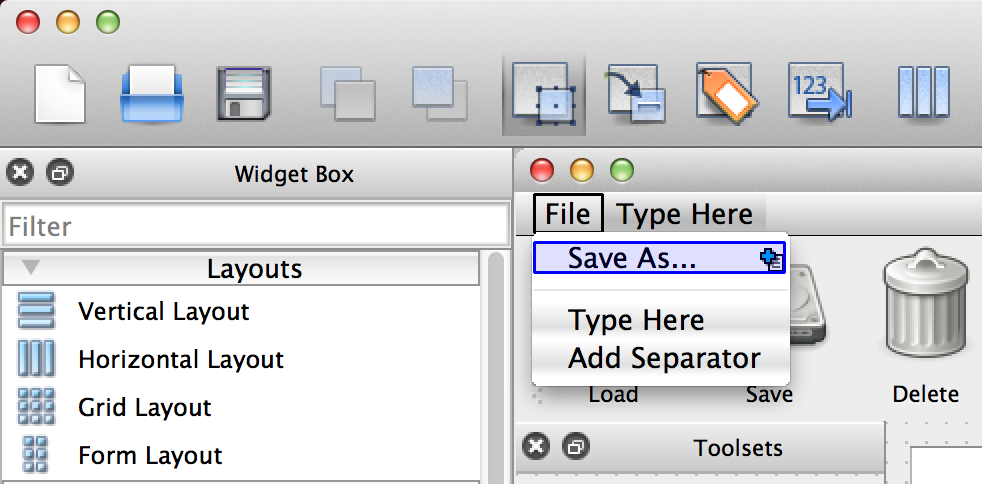Toggle floating for the Widget Box panel
Viewport: 982px width, 484px height.
click(59, 173)
